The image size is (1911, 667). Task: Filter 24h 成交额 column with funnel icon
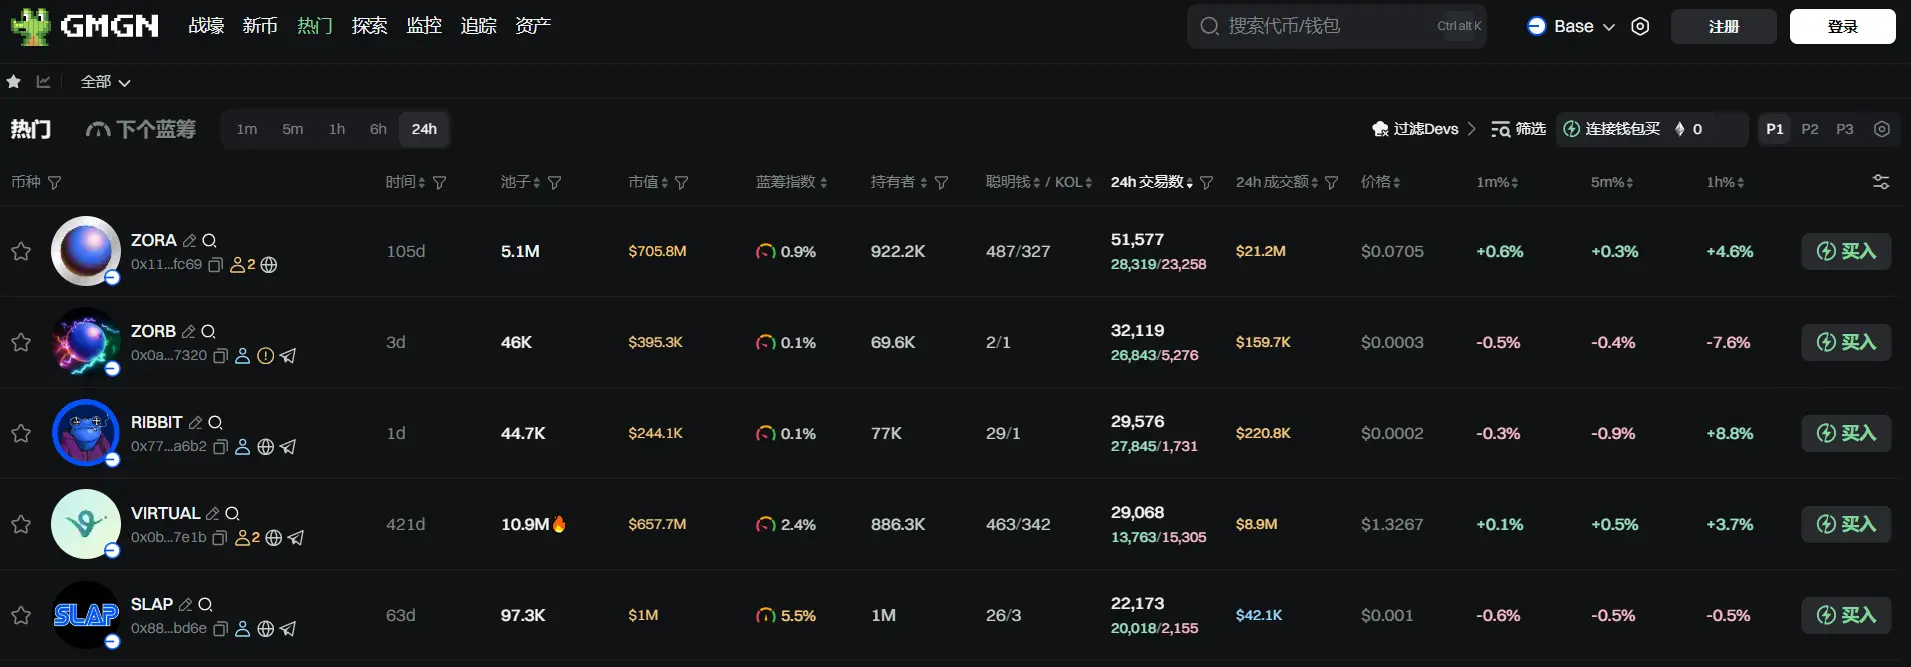[1331, 183]
